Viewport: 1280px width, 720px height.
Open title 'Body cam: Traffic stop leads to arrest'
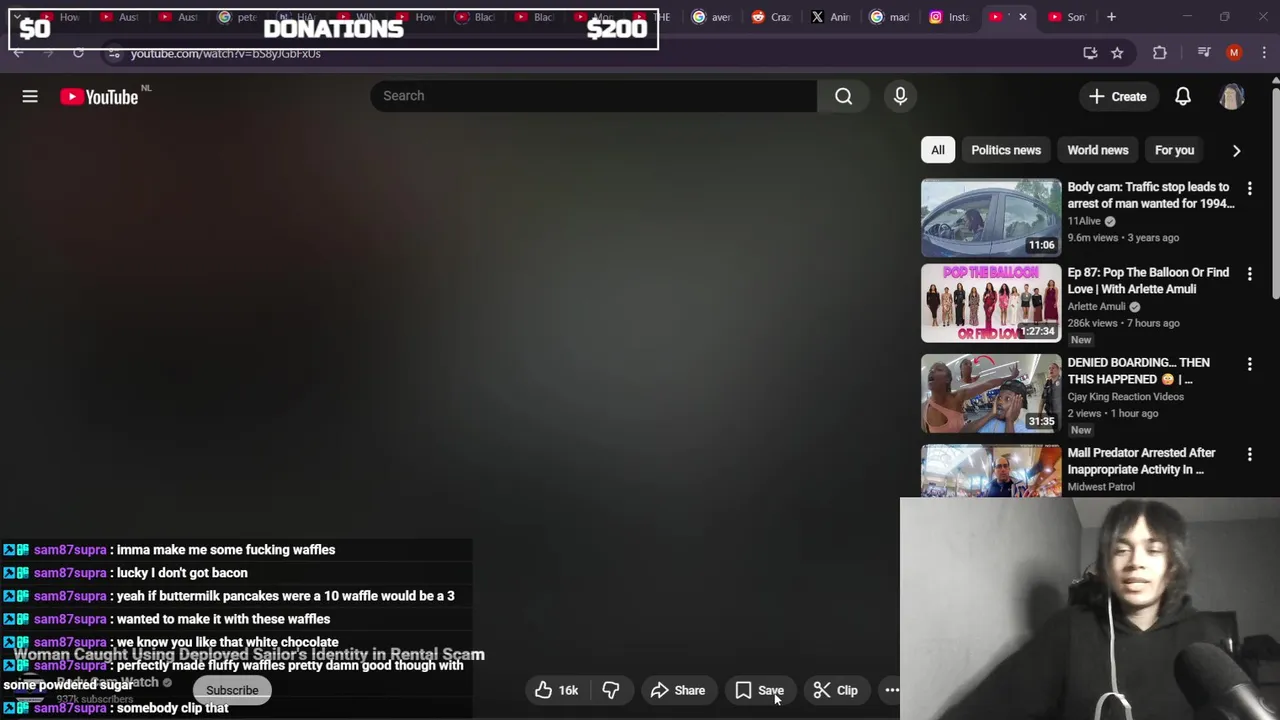[1150, 195]
